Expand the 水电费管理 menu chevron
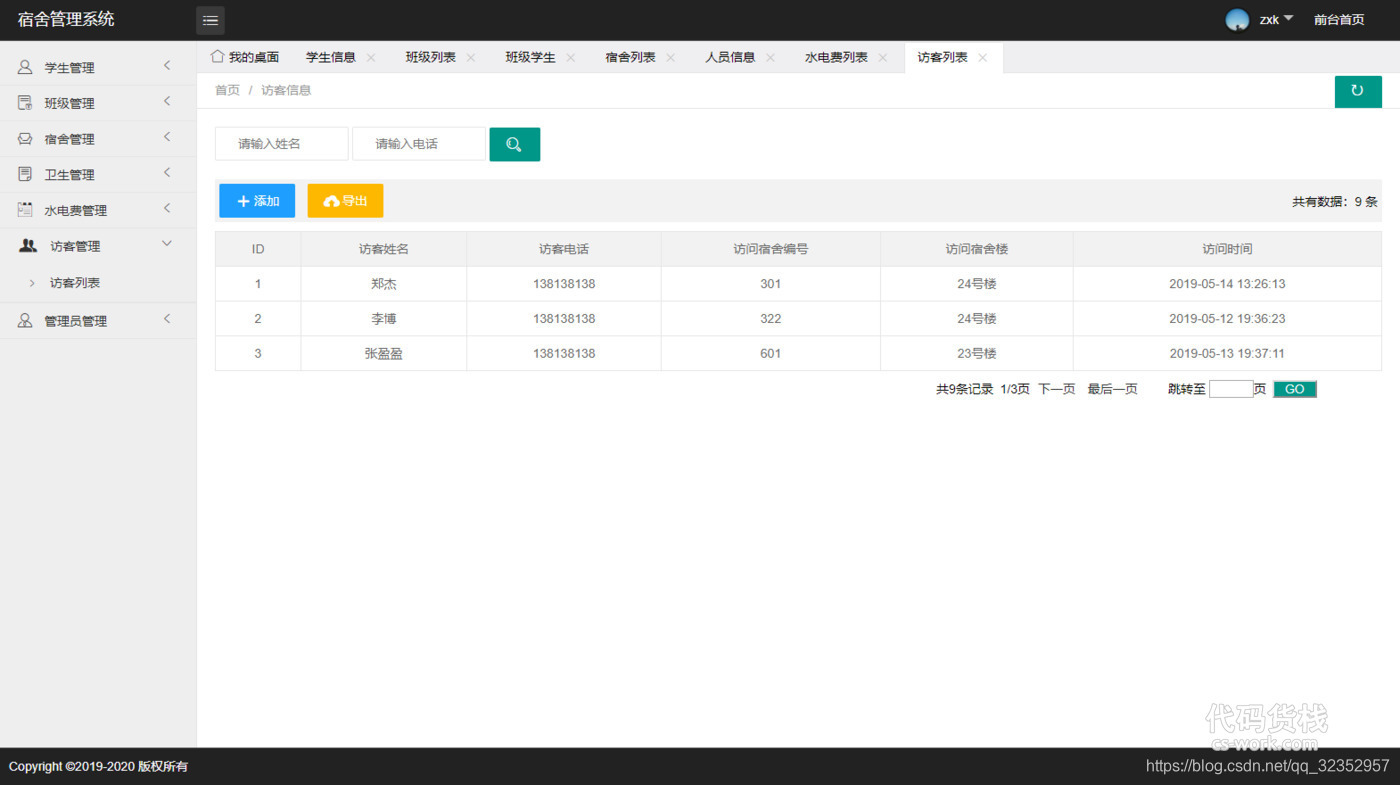Screen dimensions: 1400x785 pyautogui.click(x=167, y=208)
